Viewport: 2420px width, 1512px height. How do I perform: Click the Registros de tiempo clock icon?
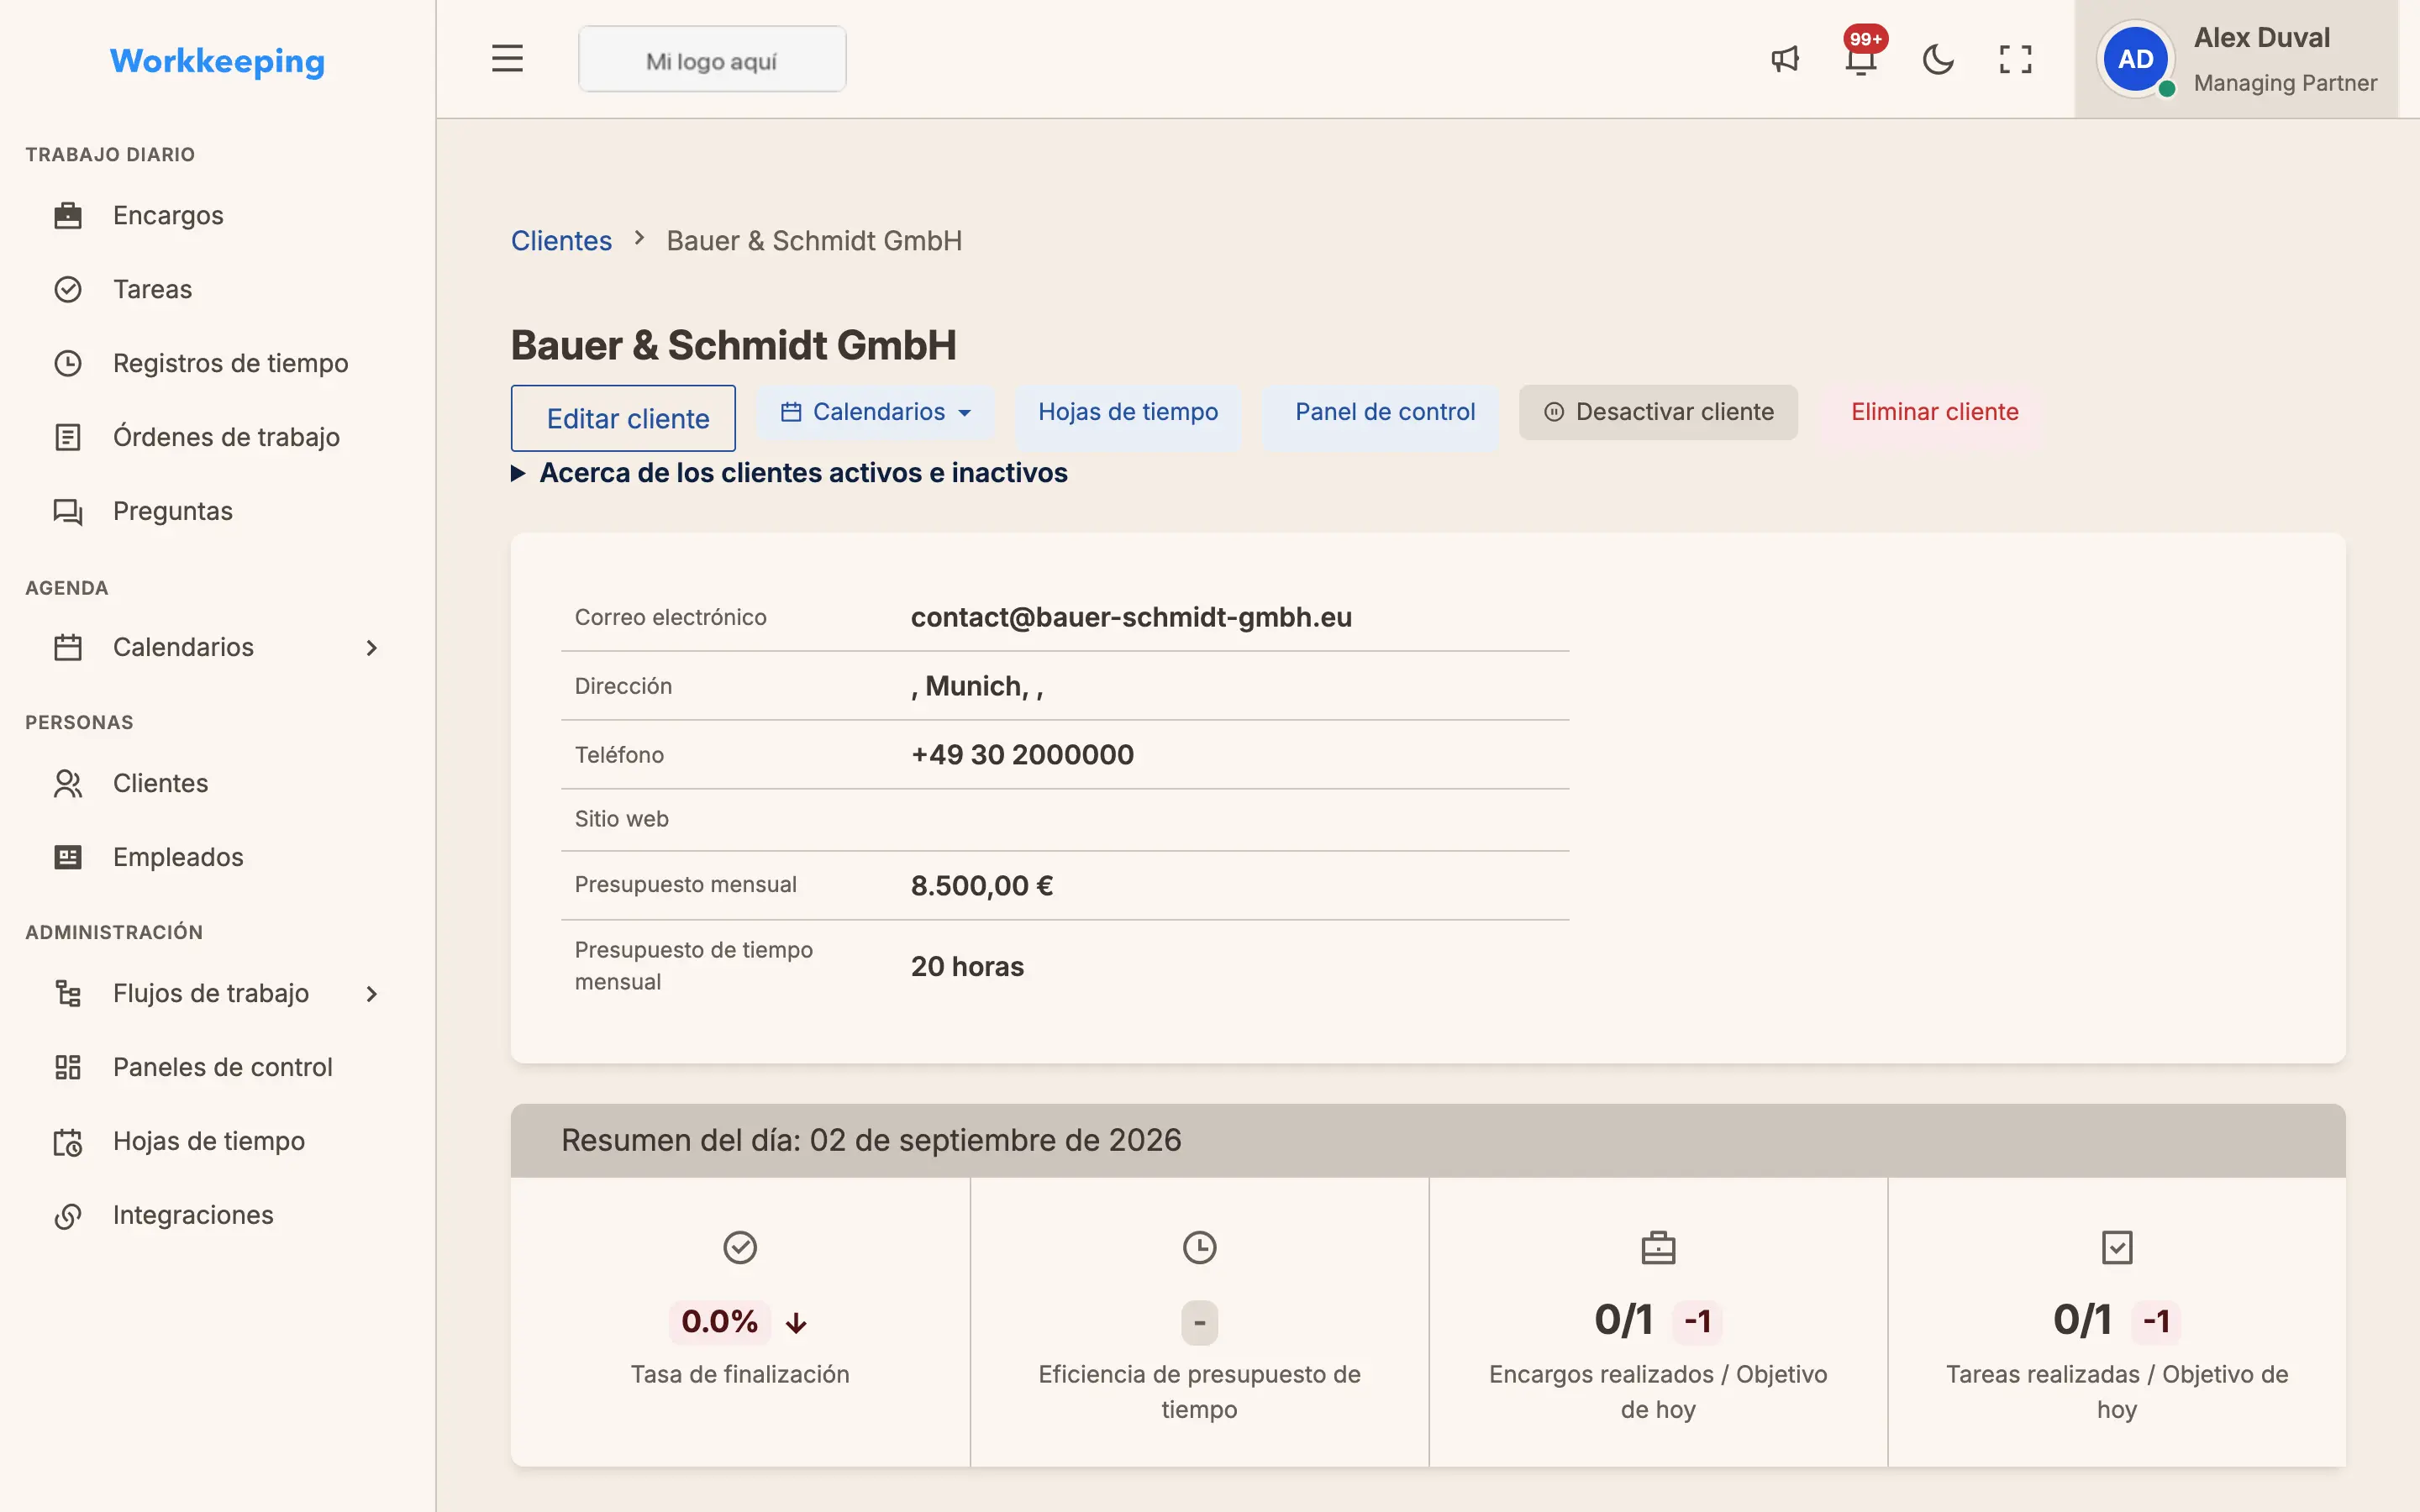pos(68,363)
